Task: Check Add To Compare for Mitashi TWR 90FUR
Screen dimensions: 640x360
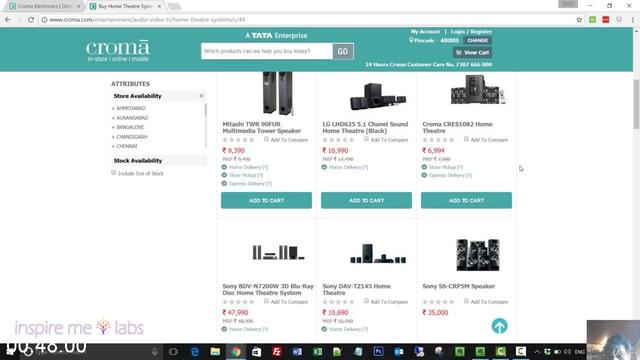Action: point(266,139)
